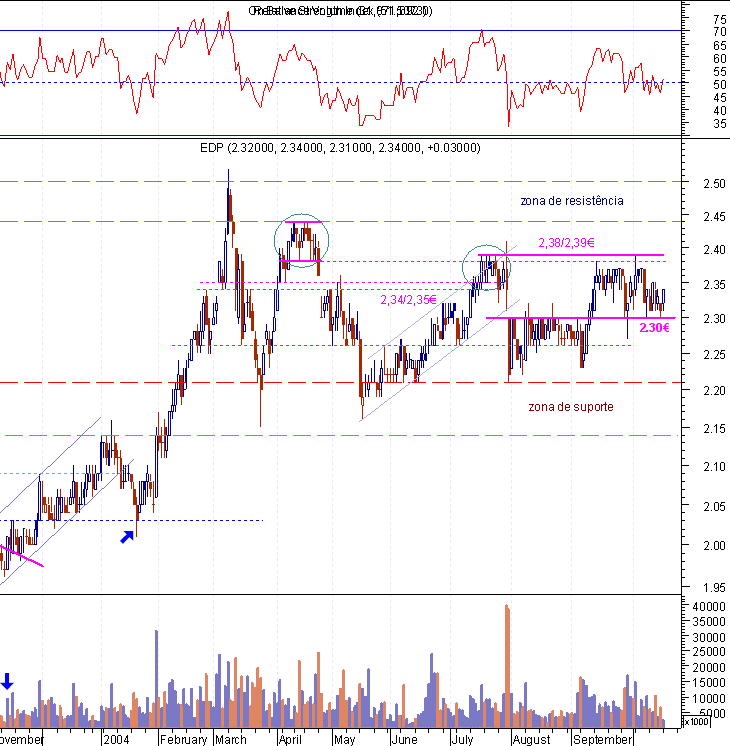Click the pink '2,38/2,39€' annotation
The image size is (730, 746).
pos(566,243)
